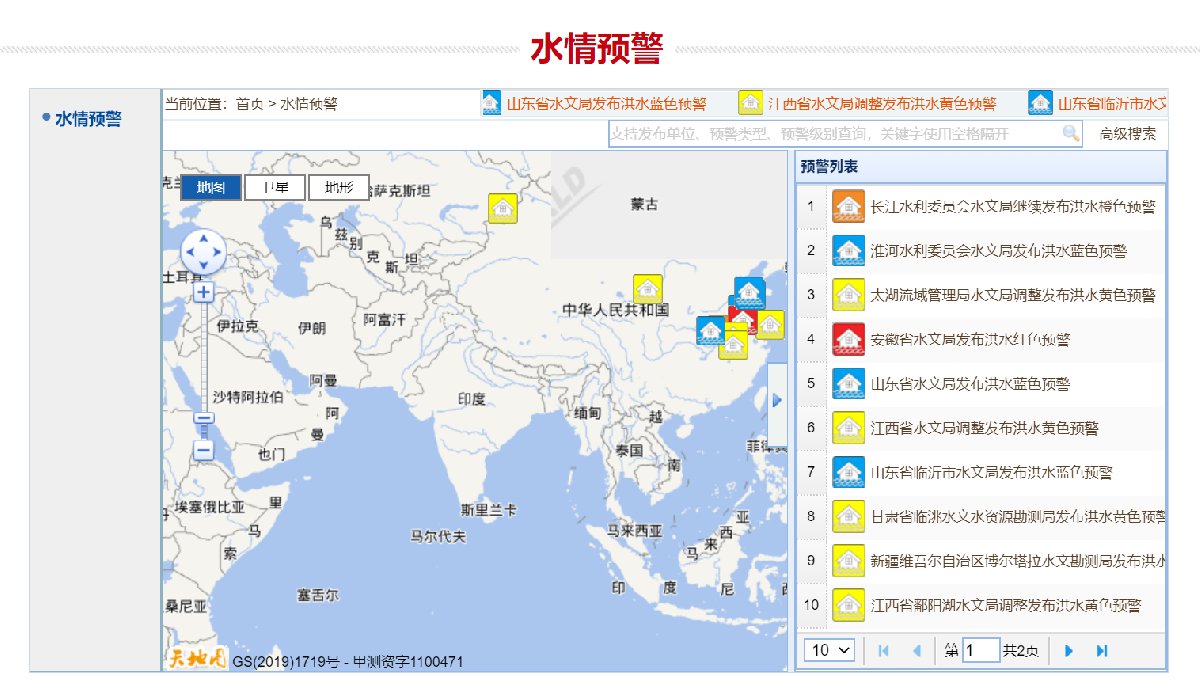Open scrolling notice 山东省水文局发布洪水蓝色预警
Screen dimensions: 1200x691
point(606,104)
